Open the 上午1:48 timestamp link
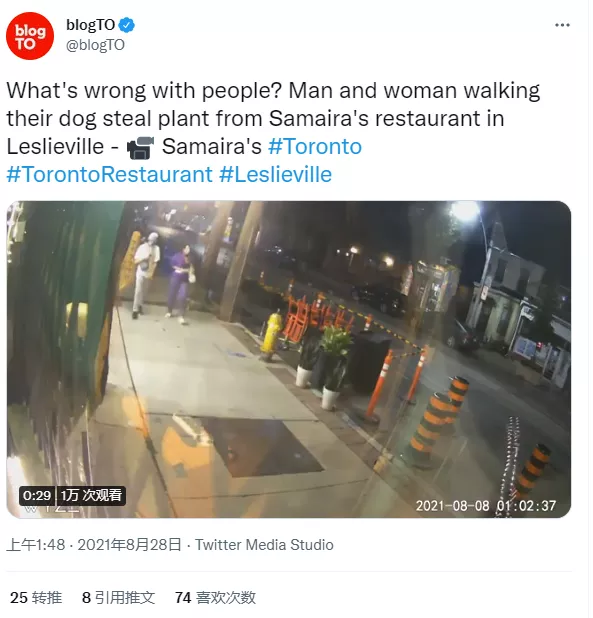593x618 pixels. pos(36,545)
